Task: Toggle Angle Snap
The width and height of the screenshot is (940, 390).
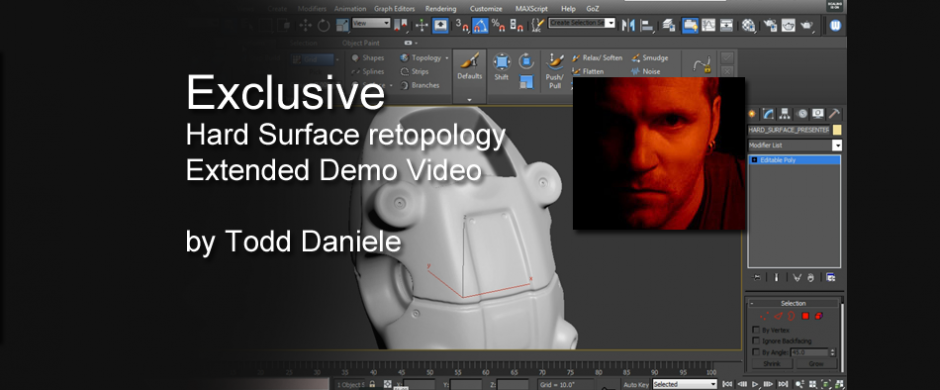Action: tap(480, 25)
